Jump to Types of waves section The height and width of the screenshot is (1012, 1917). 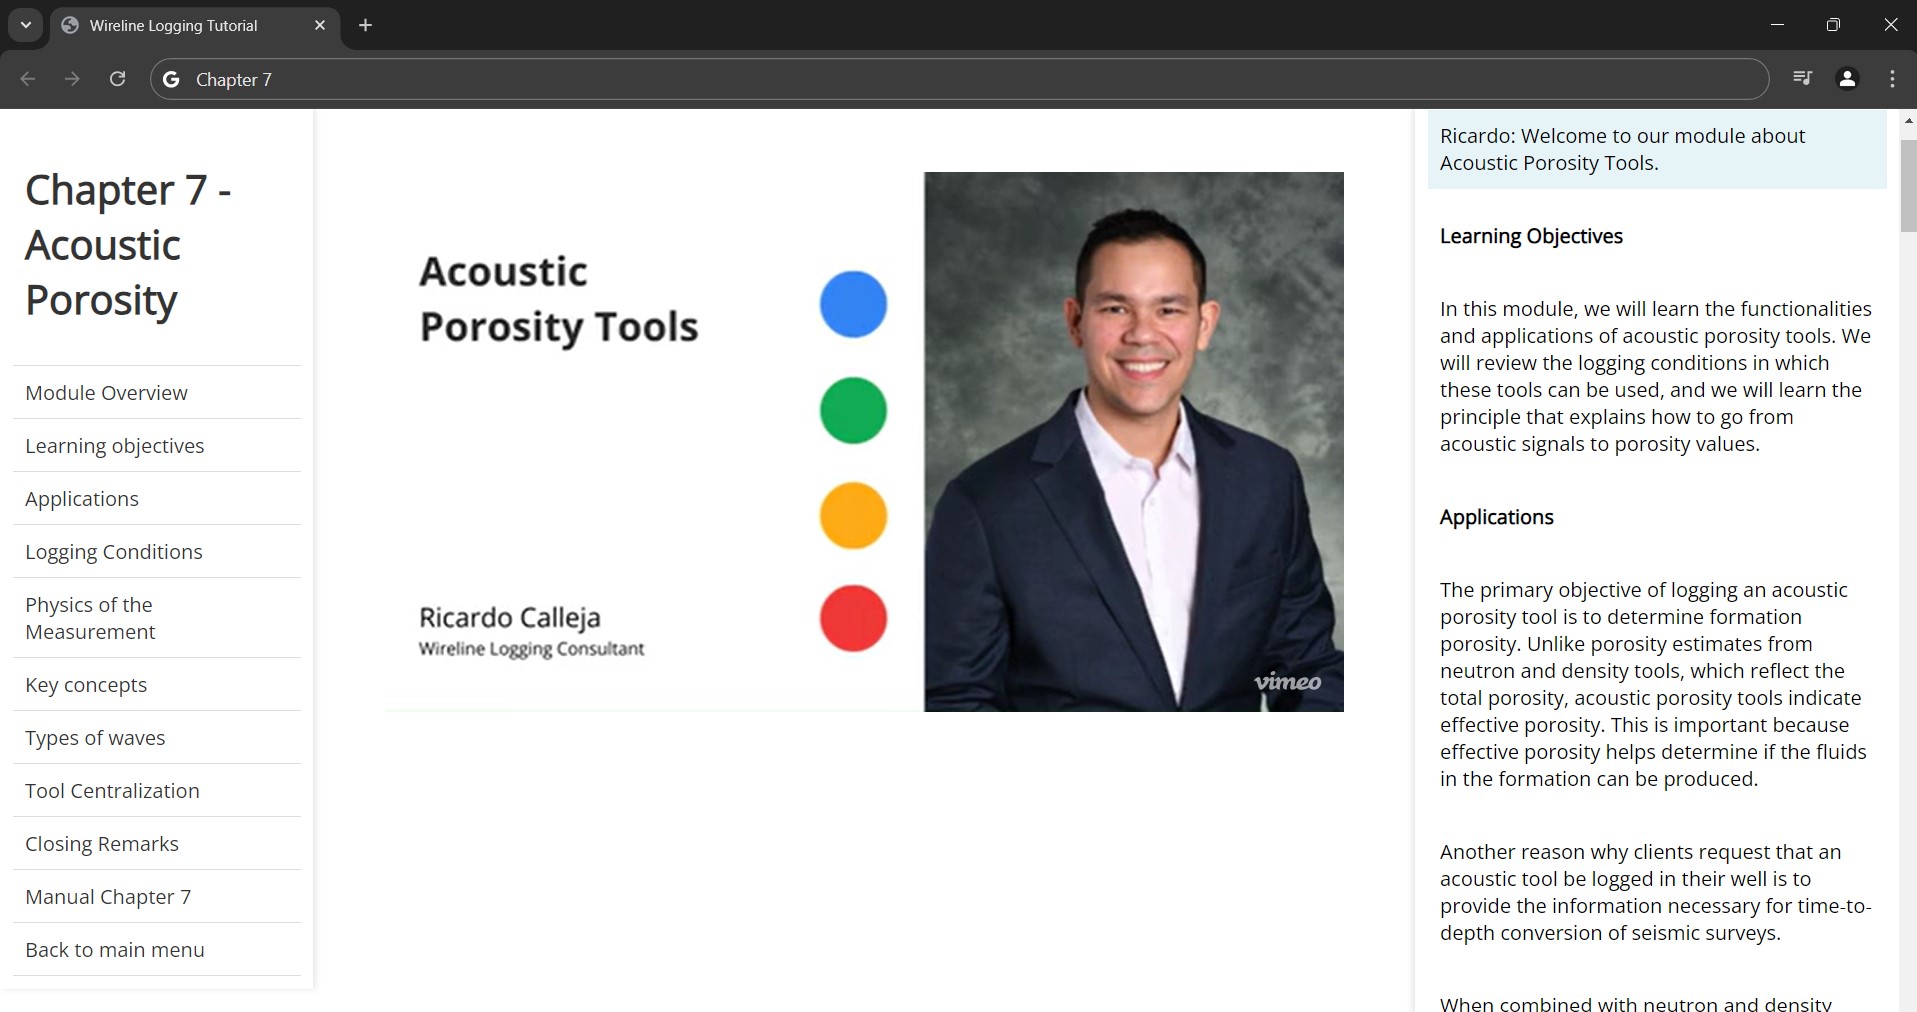[x=95, y=738]
